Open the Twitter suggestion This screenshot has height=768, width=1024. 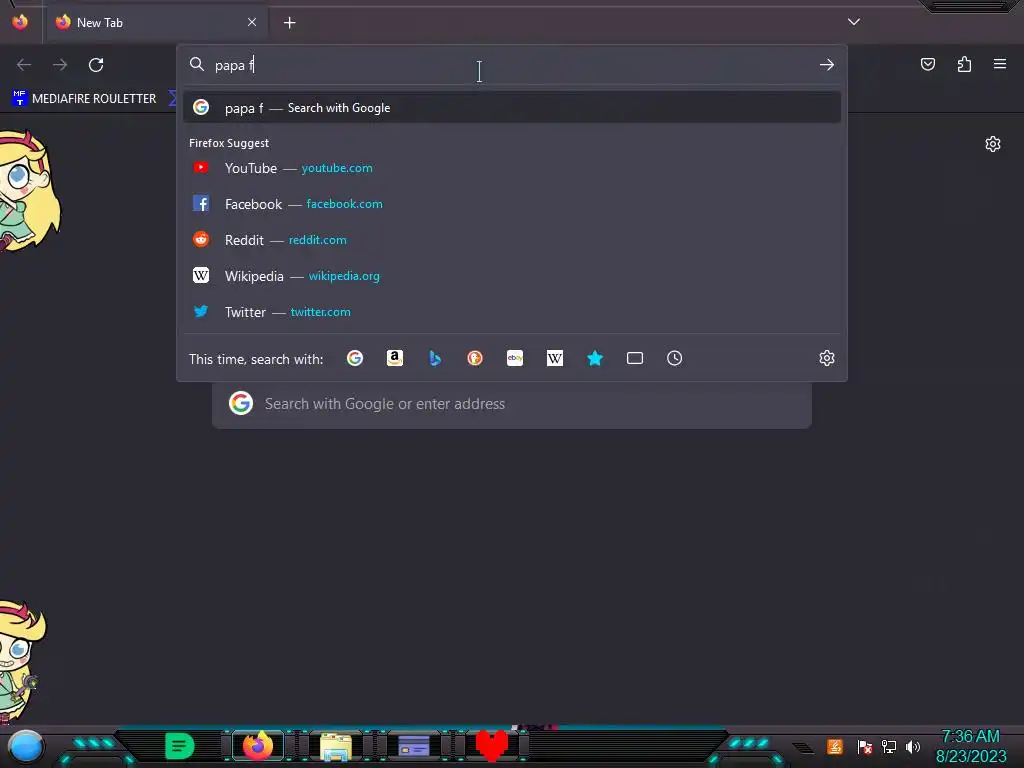(x=512, y=312)
